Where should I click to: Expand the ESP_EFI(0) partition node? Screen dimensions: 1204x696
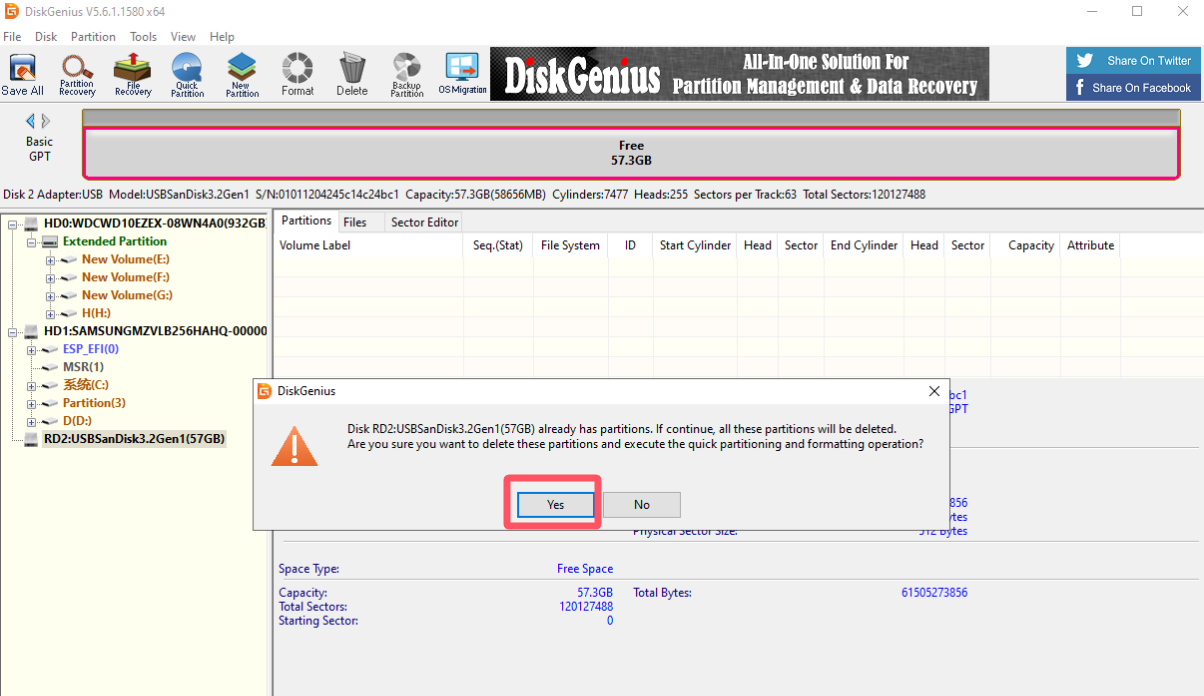32,350
